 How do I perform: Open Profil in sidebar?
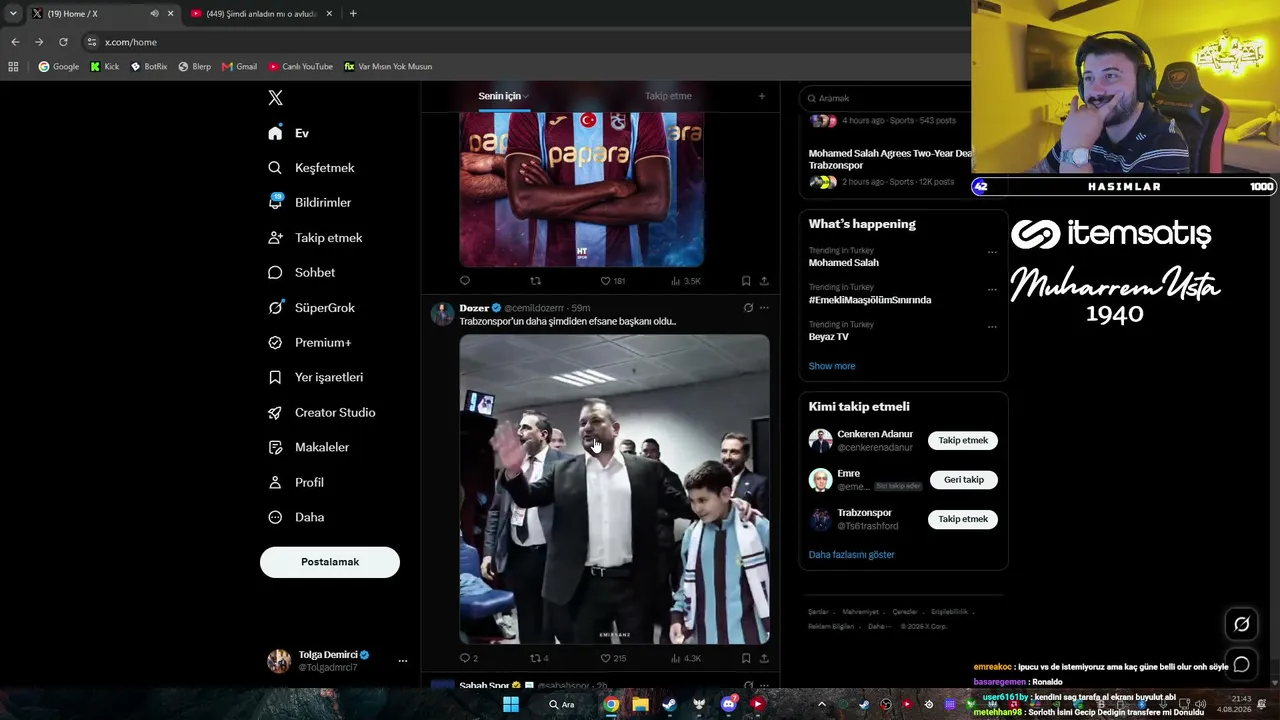296,482
